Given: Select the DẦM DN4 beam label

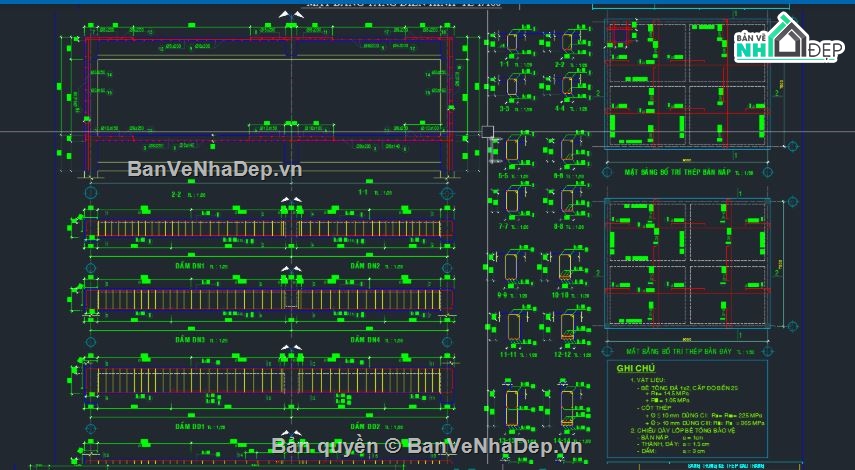Looking at the screenshot, I should [x=365, y=340].
